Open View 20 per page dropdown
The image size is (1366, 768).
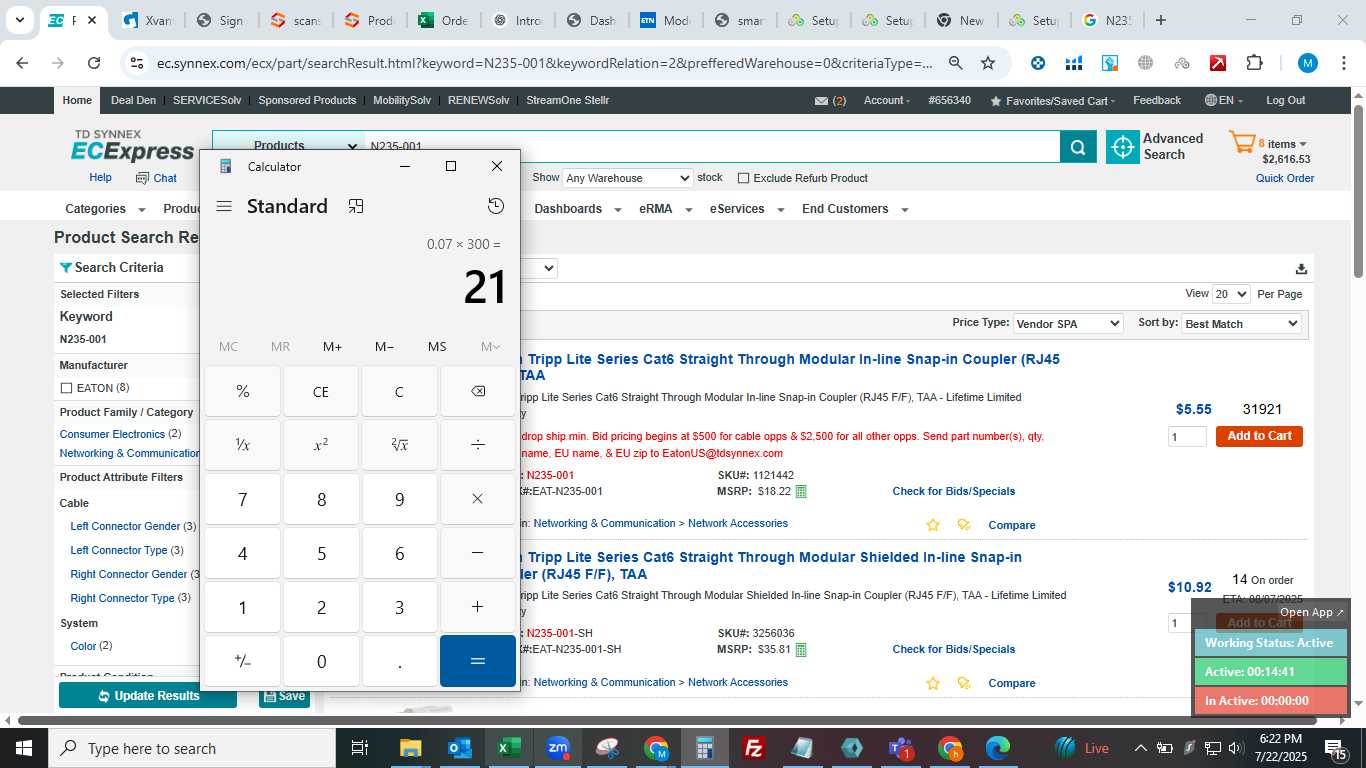tap(1231, 294)
